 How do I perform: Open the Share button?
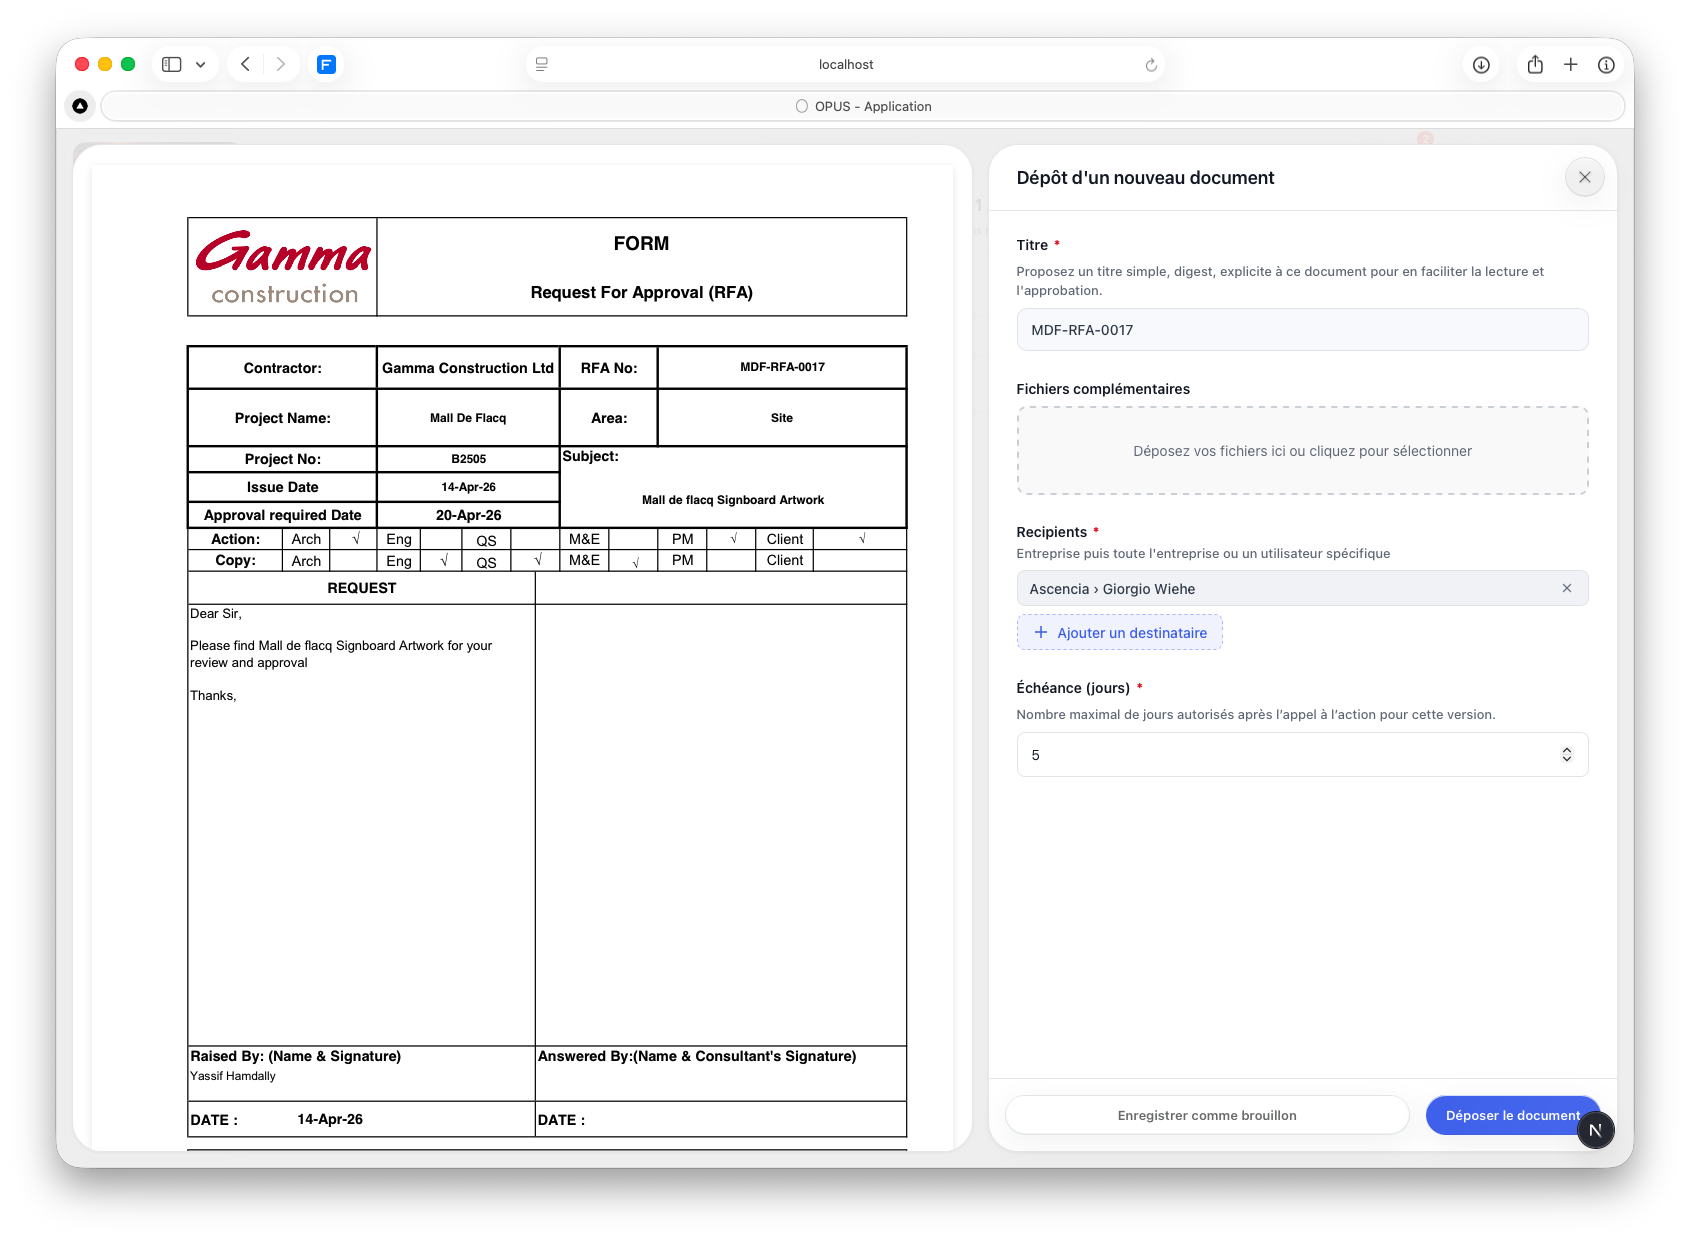pyautogui.click(x=1535, y=64)
